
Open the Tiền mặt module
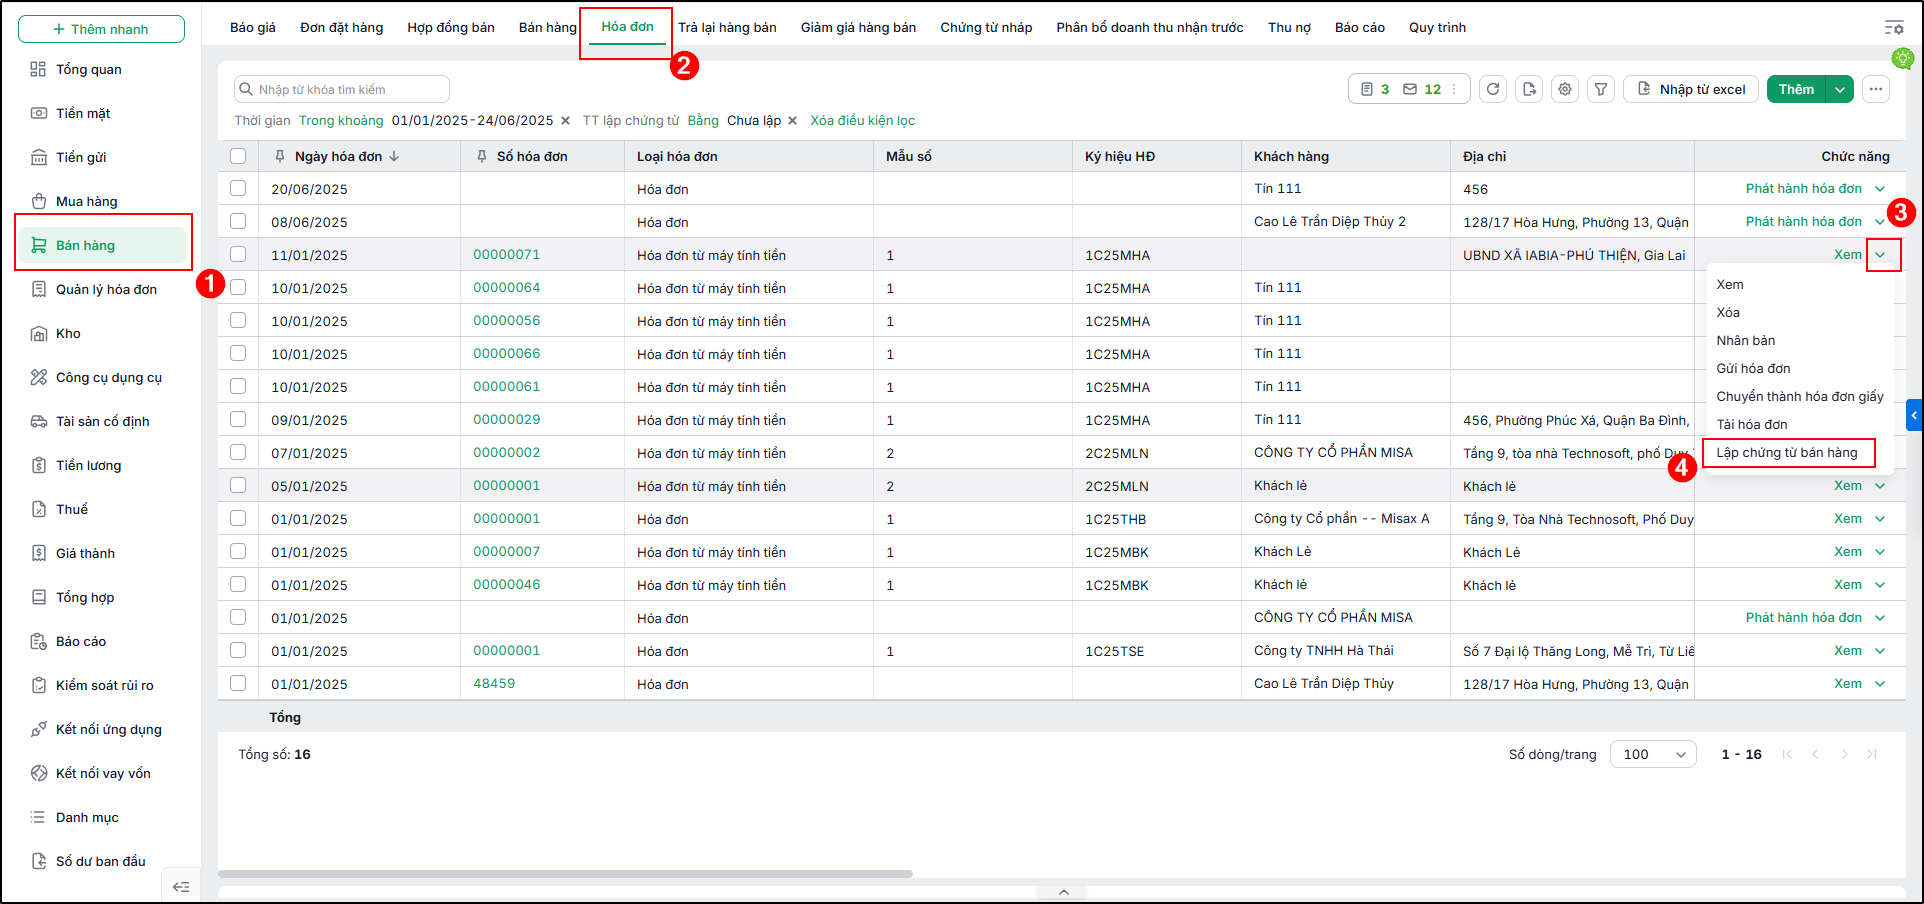click(83, 113)
